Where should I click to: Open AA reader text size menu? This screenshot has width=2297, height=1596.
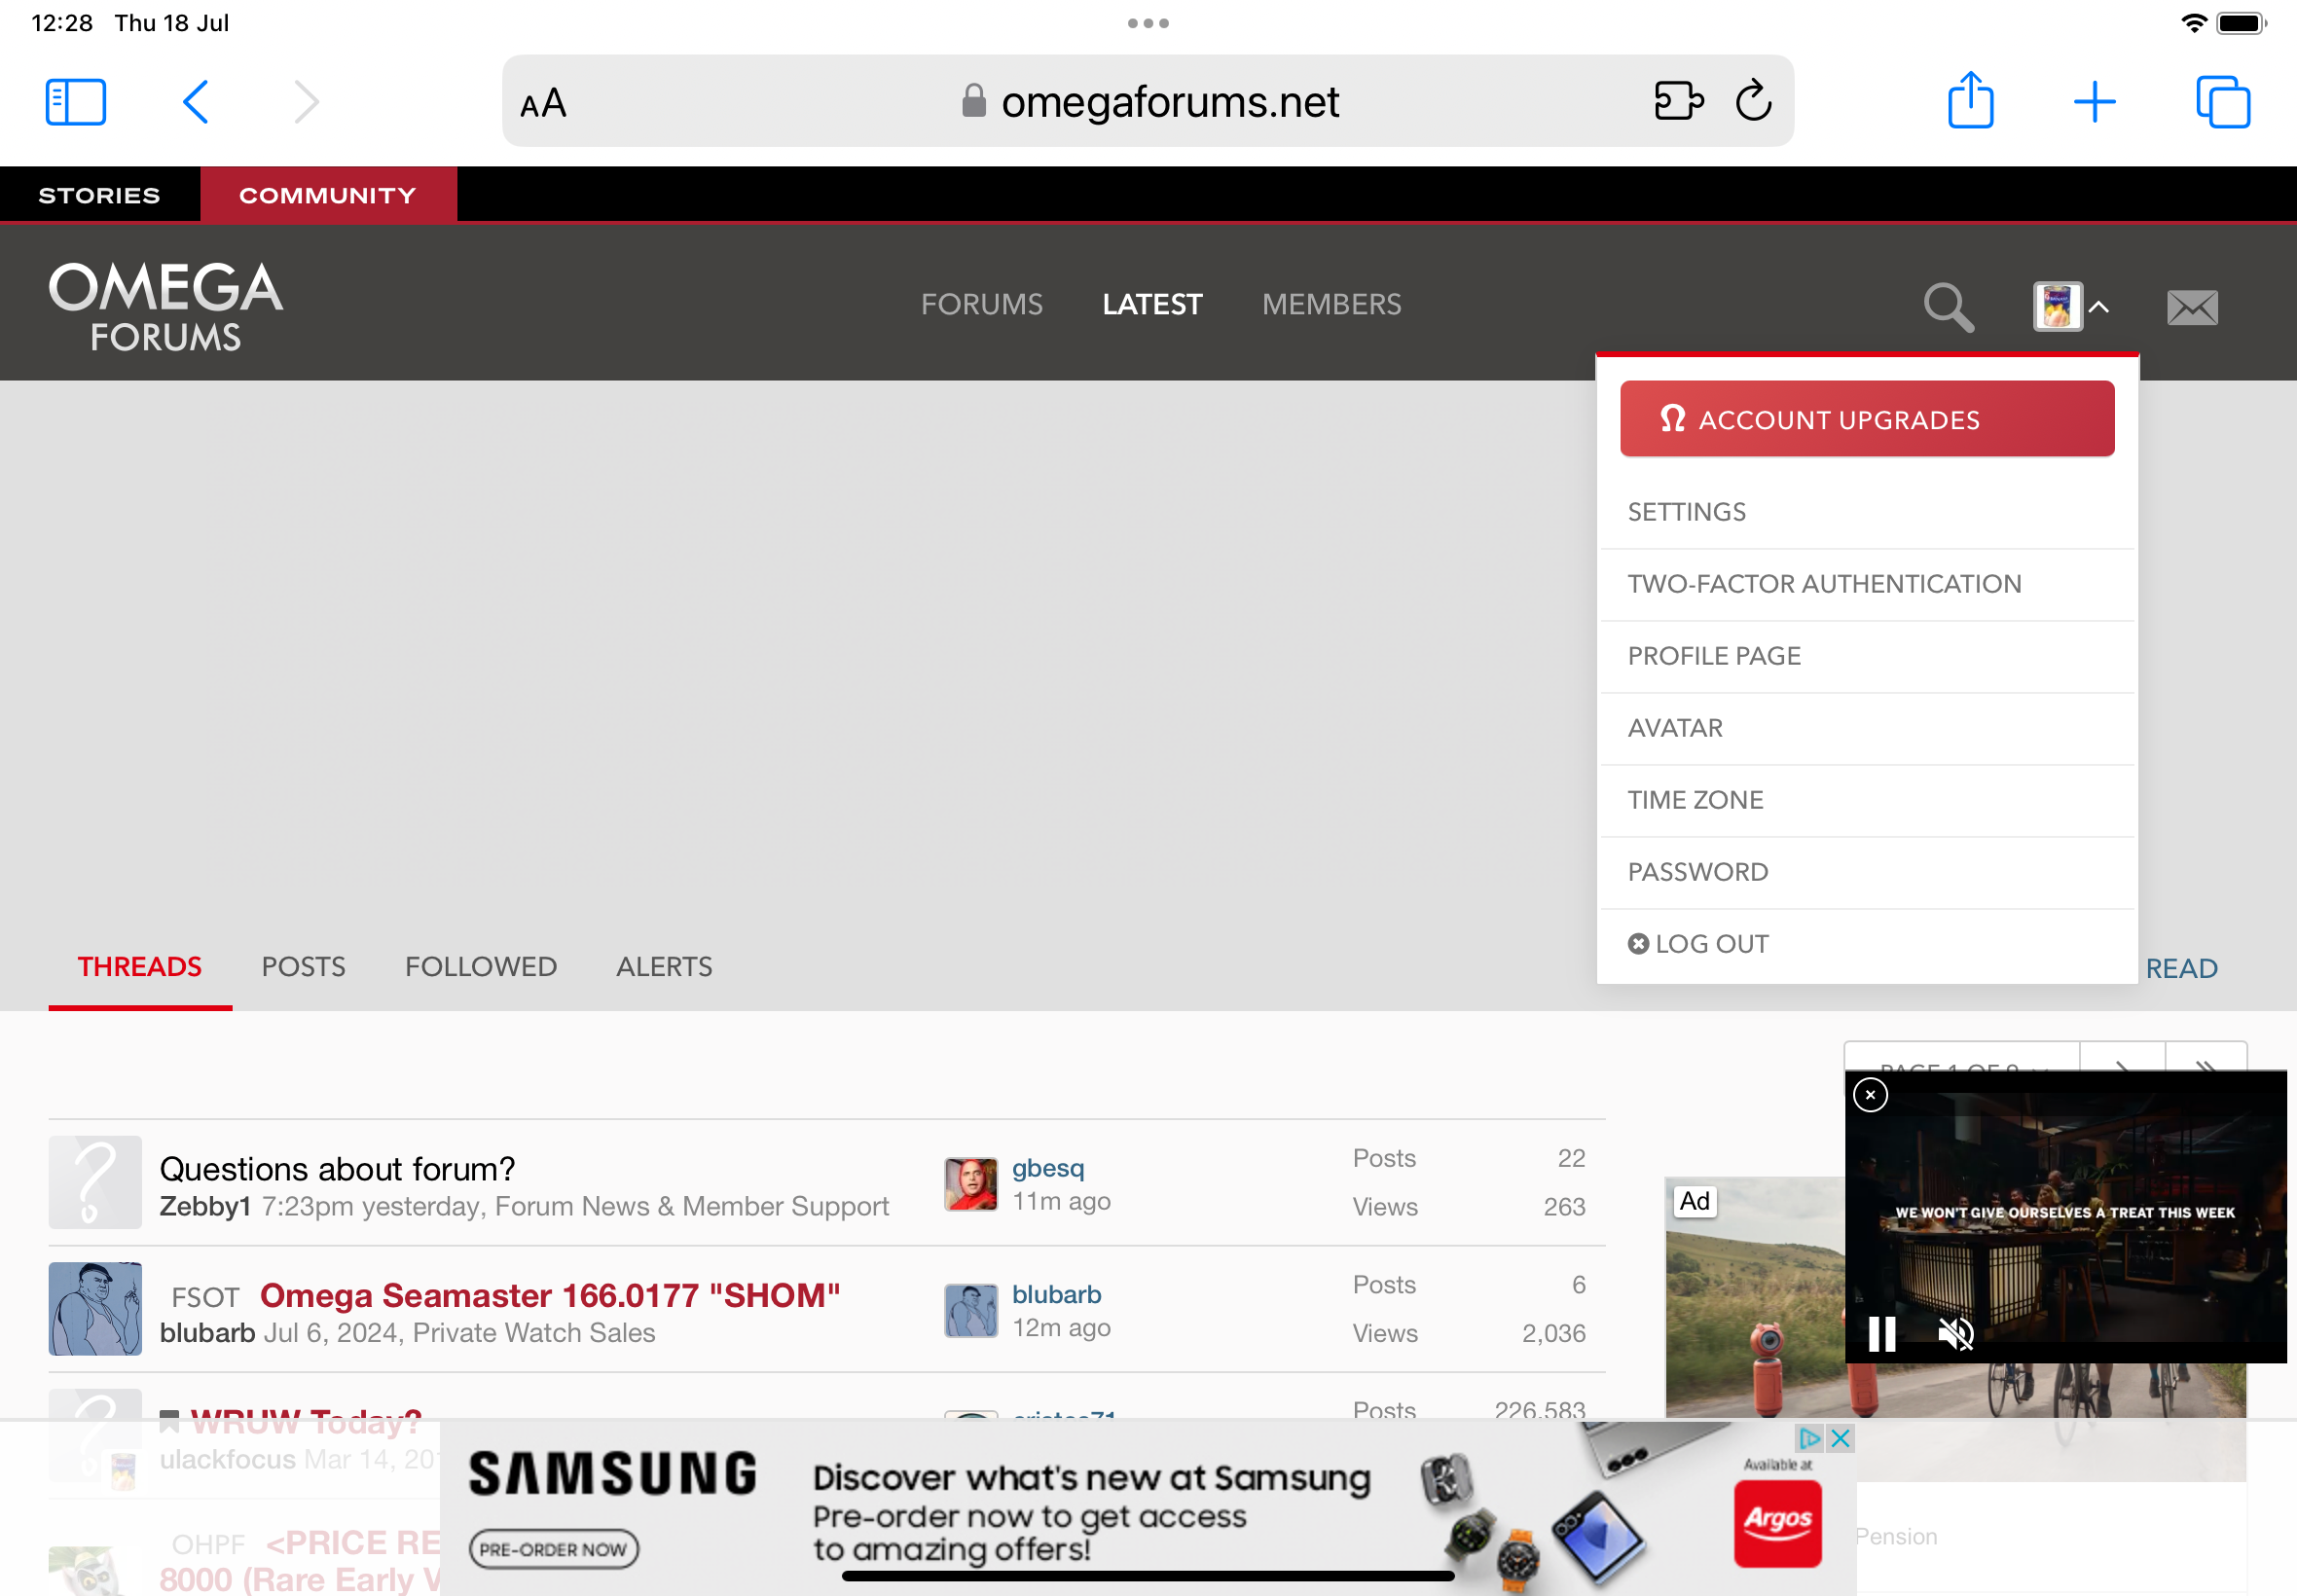click(543, 103)
